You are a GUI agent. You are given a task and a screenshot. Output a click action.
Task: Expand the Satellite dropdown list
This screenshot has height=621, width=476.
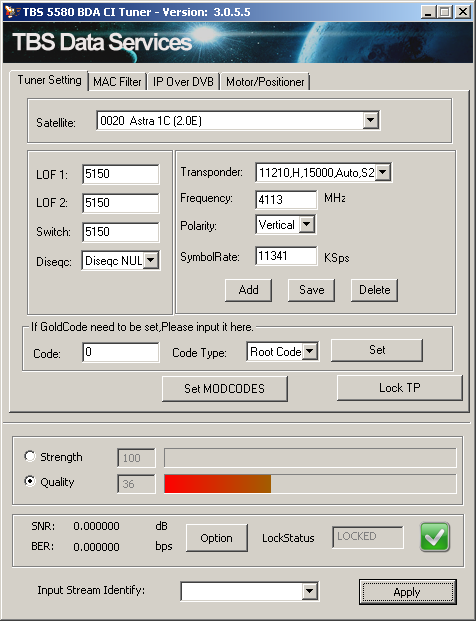click(371, 120)
